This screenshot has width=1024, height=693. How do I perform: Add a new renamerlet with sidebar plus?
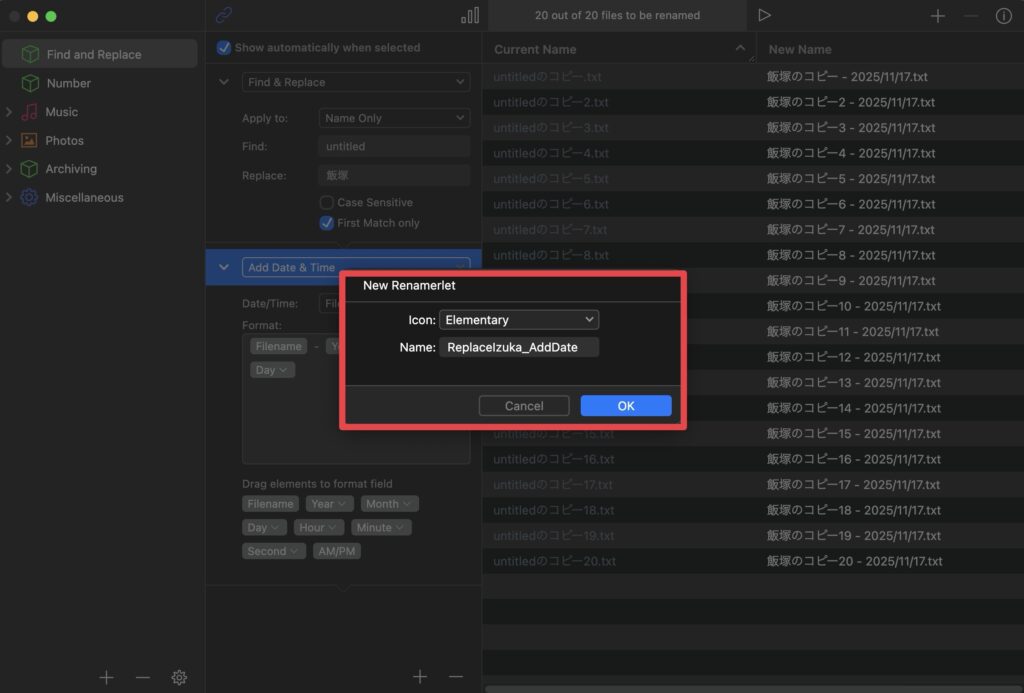106,677
